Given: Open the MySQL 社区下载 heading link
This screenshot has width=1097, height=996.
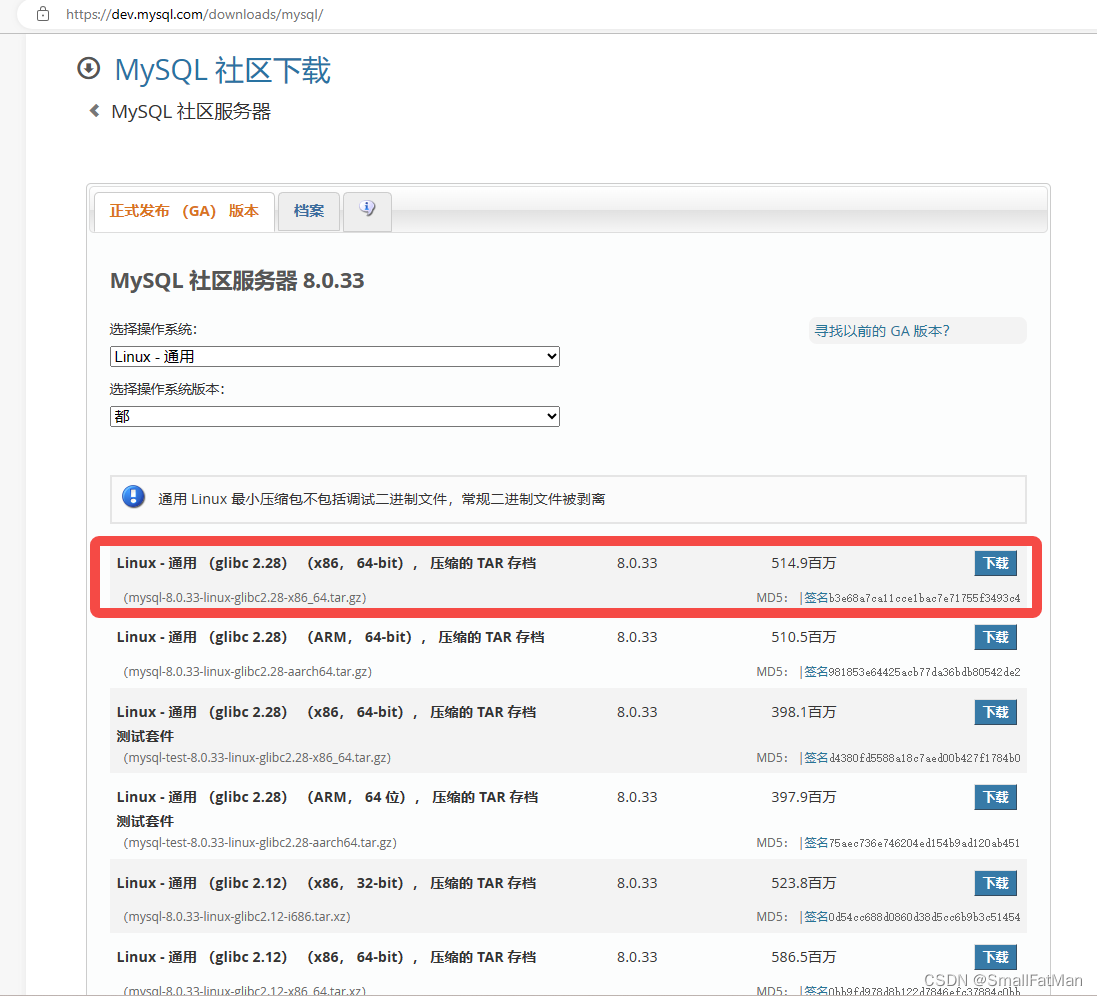Looking at the screenshot, I should (222, 71).
